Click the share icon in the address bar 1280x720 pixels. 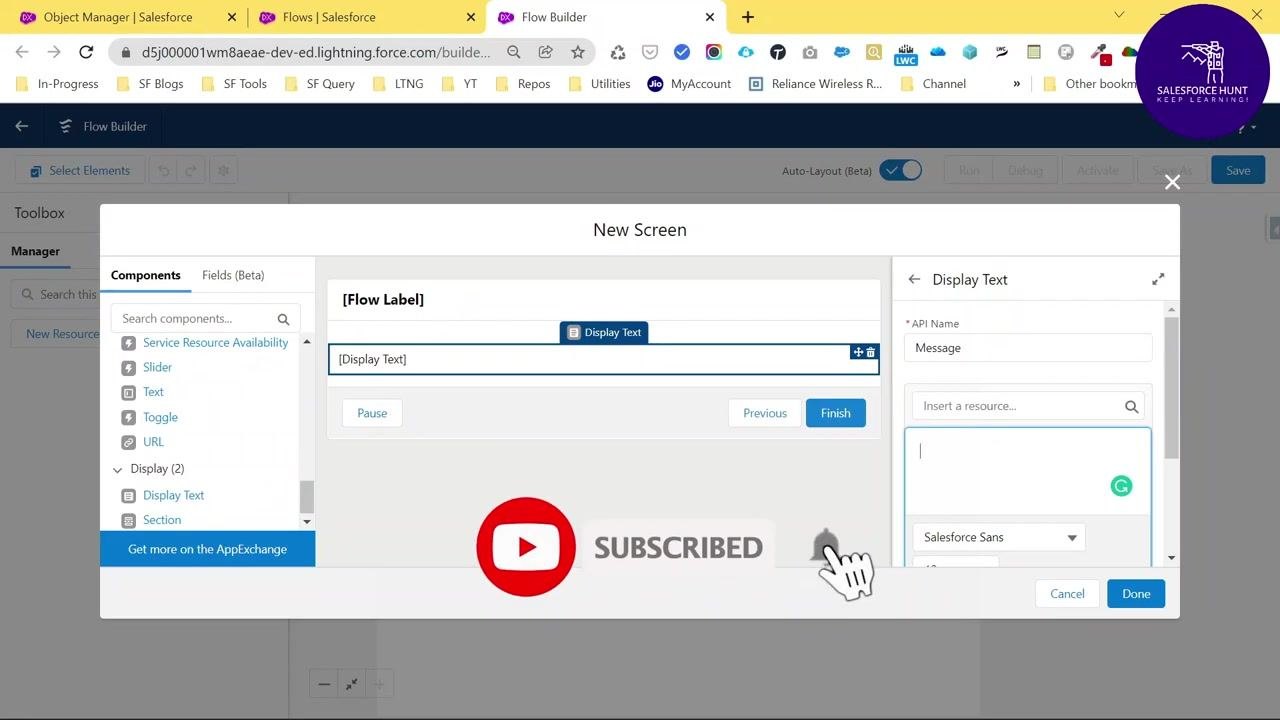[546, 52]
